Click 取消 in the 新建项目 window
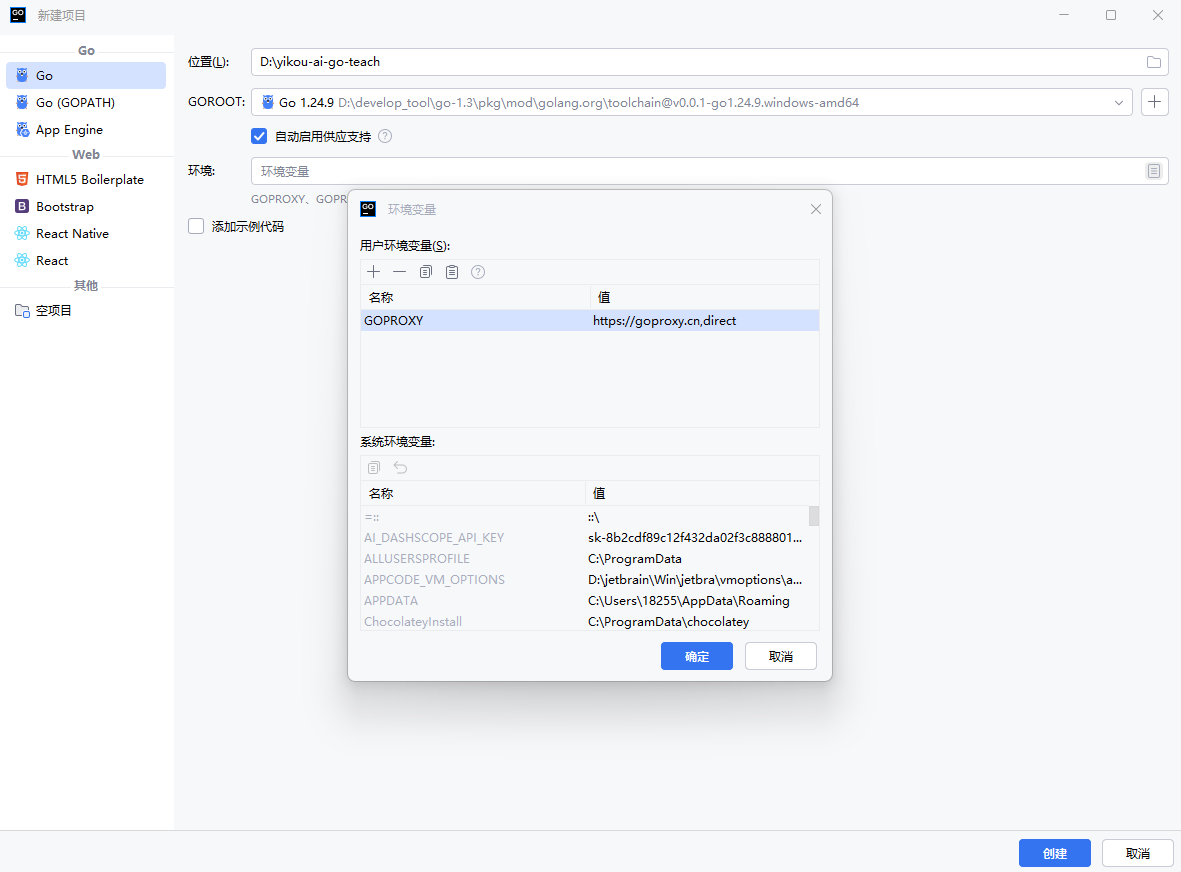The width and height of the screenshot is (1181, 872). point(1137,853)
